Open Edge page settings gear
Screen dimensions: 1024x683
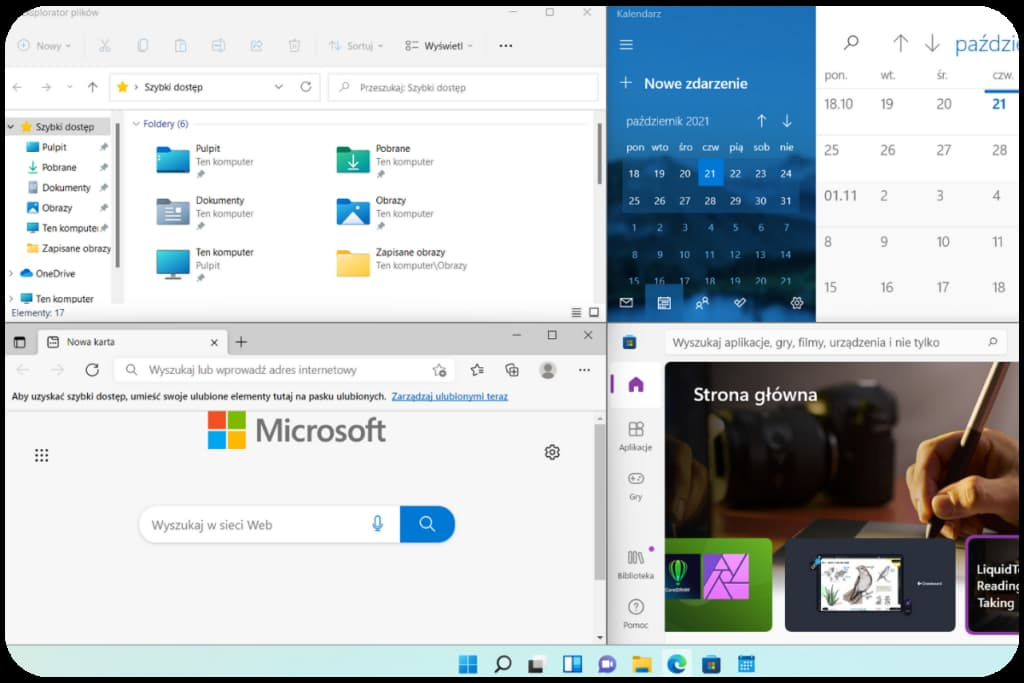(x=552, y=452)
